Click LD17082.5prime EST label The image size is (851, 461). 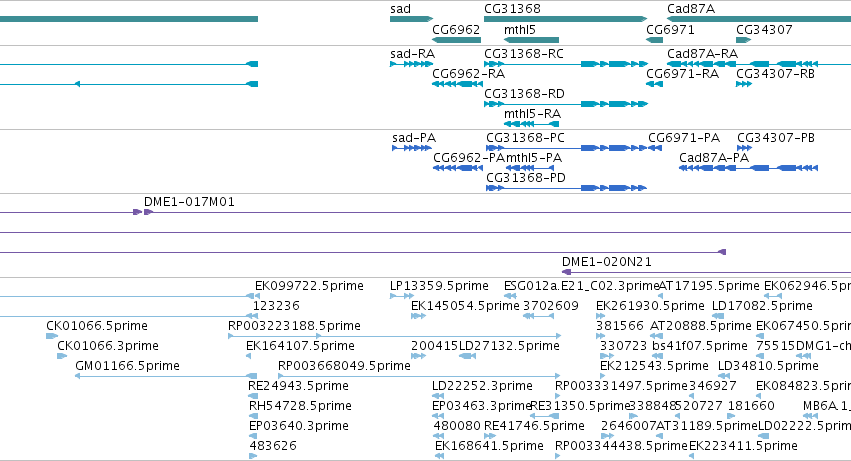tap(762, 306)
